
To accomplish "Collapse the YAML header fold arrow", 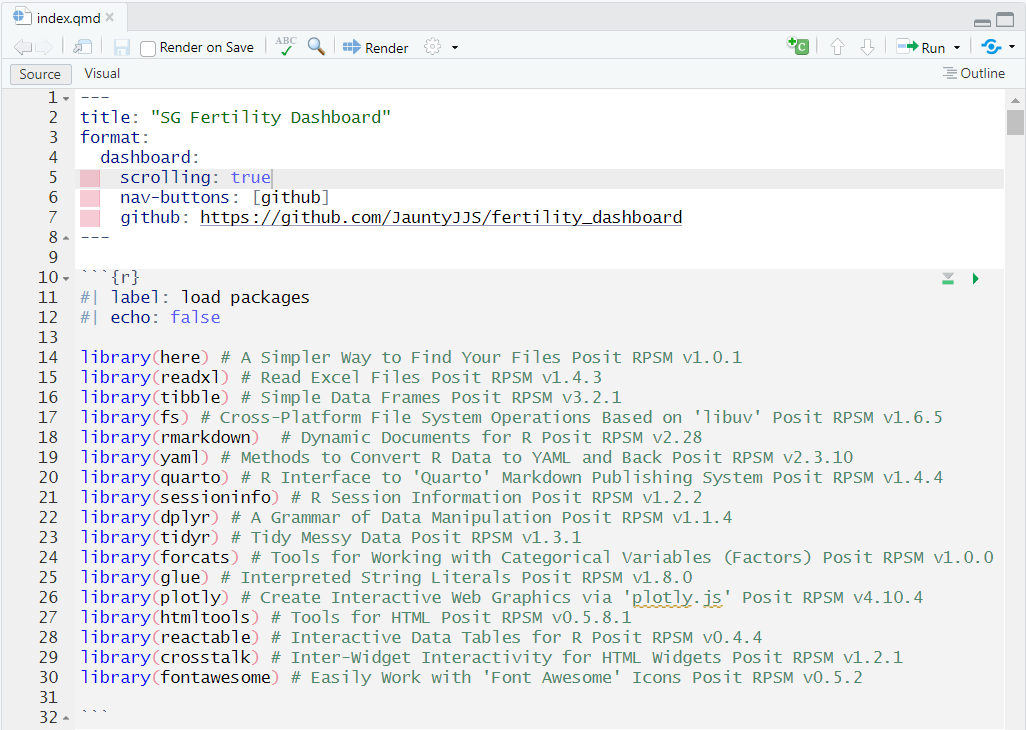I will point(64,97).
